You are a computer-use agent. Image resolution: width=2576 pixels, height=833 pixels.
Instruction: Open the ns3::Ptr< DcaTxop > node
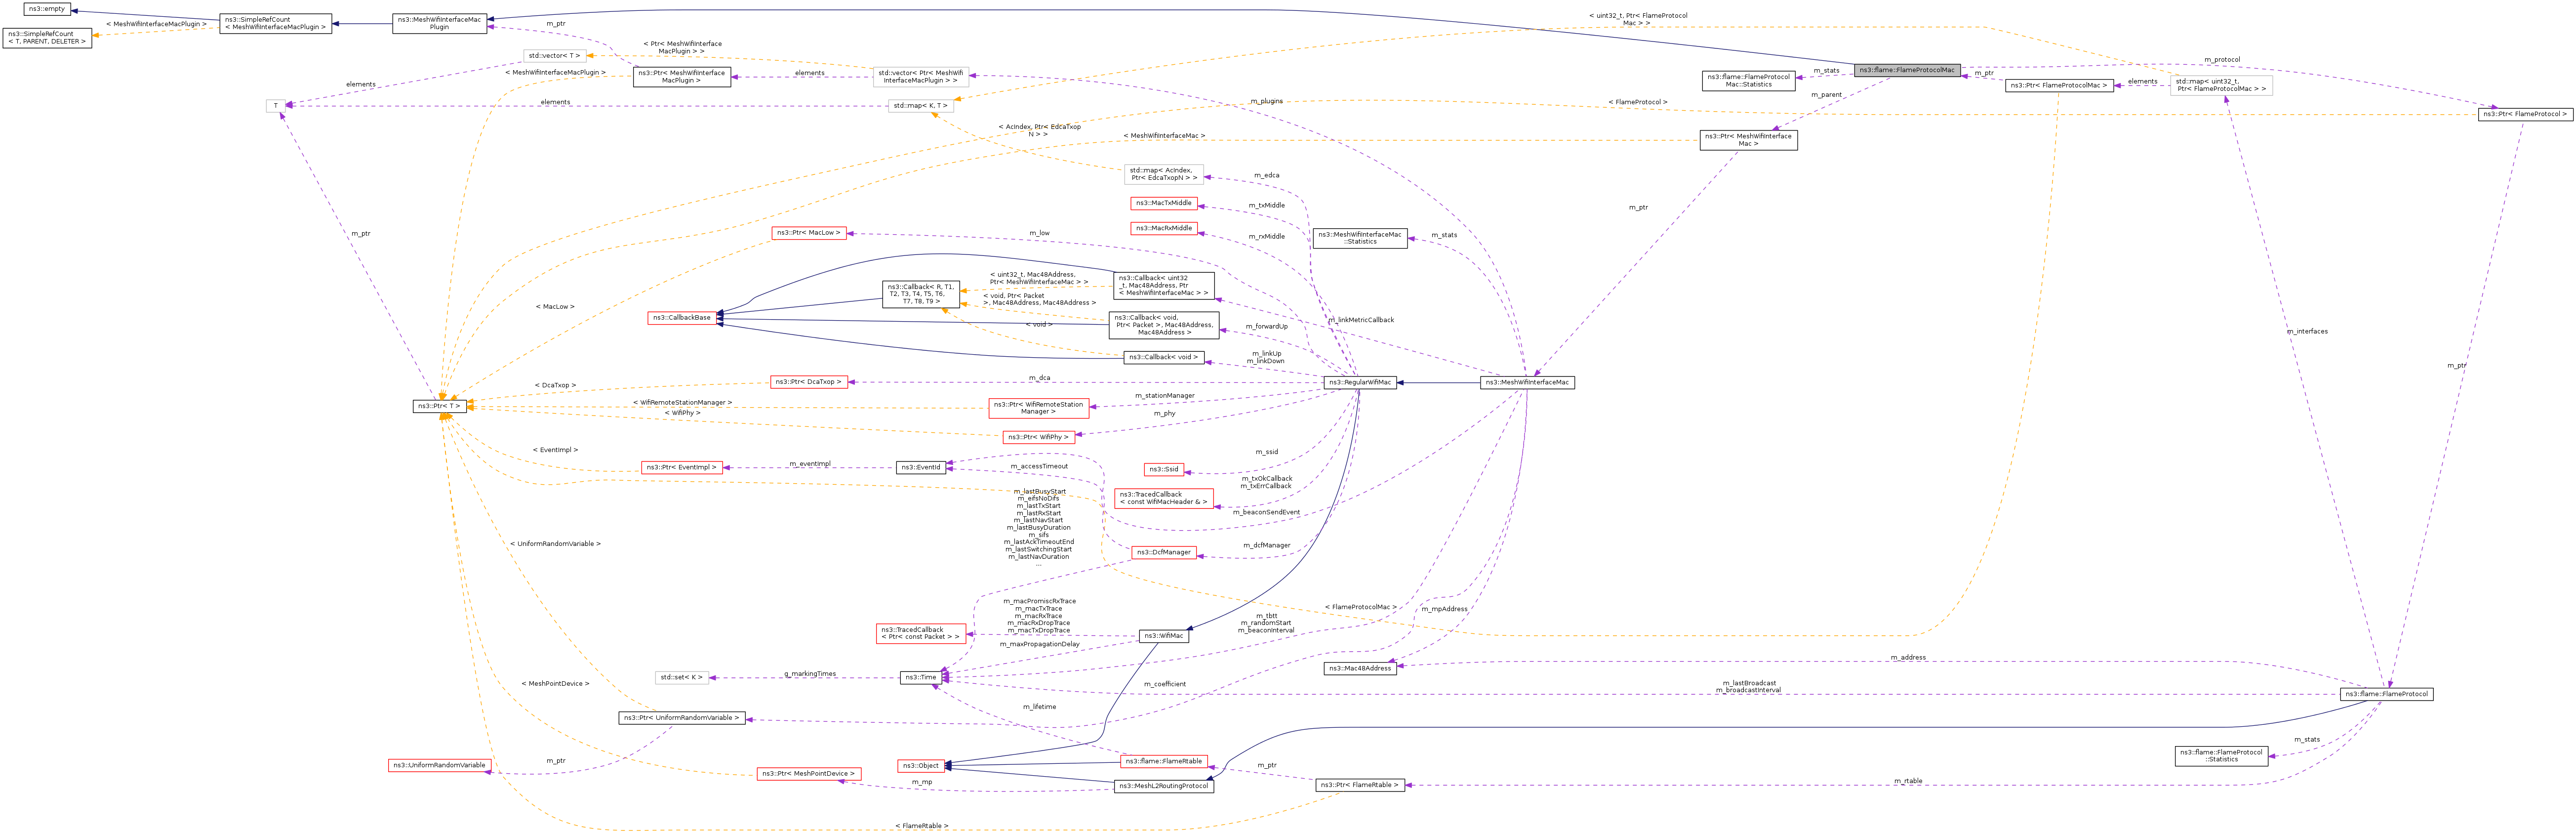tap(808, 382)
